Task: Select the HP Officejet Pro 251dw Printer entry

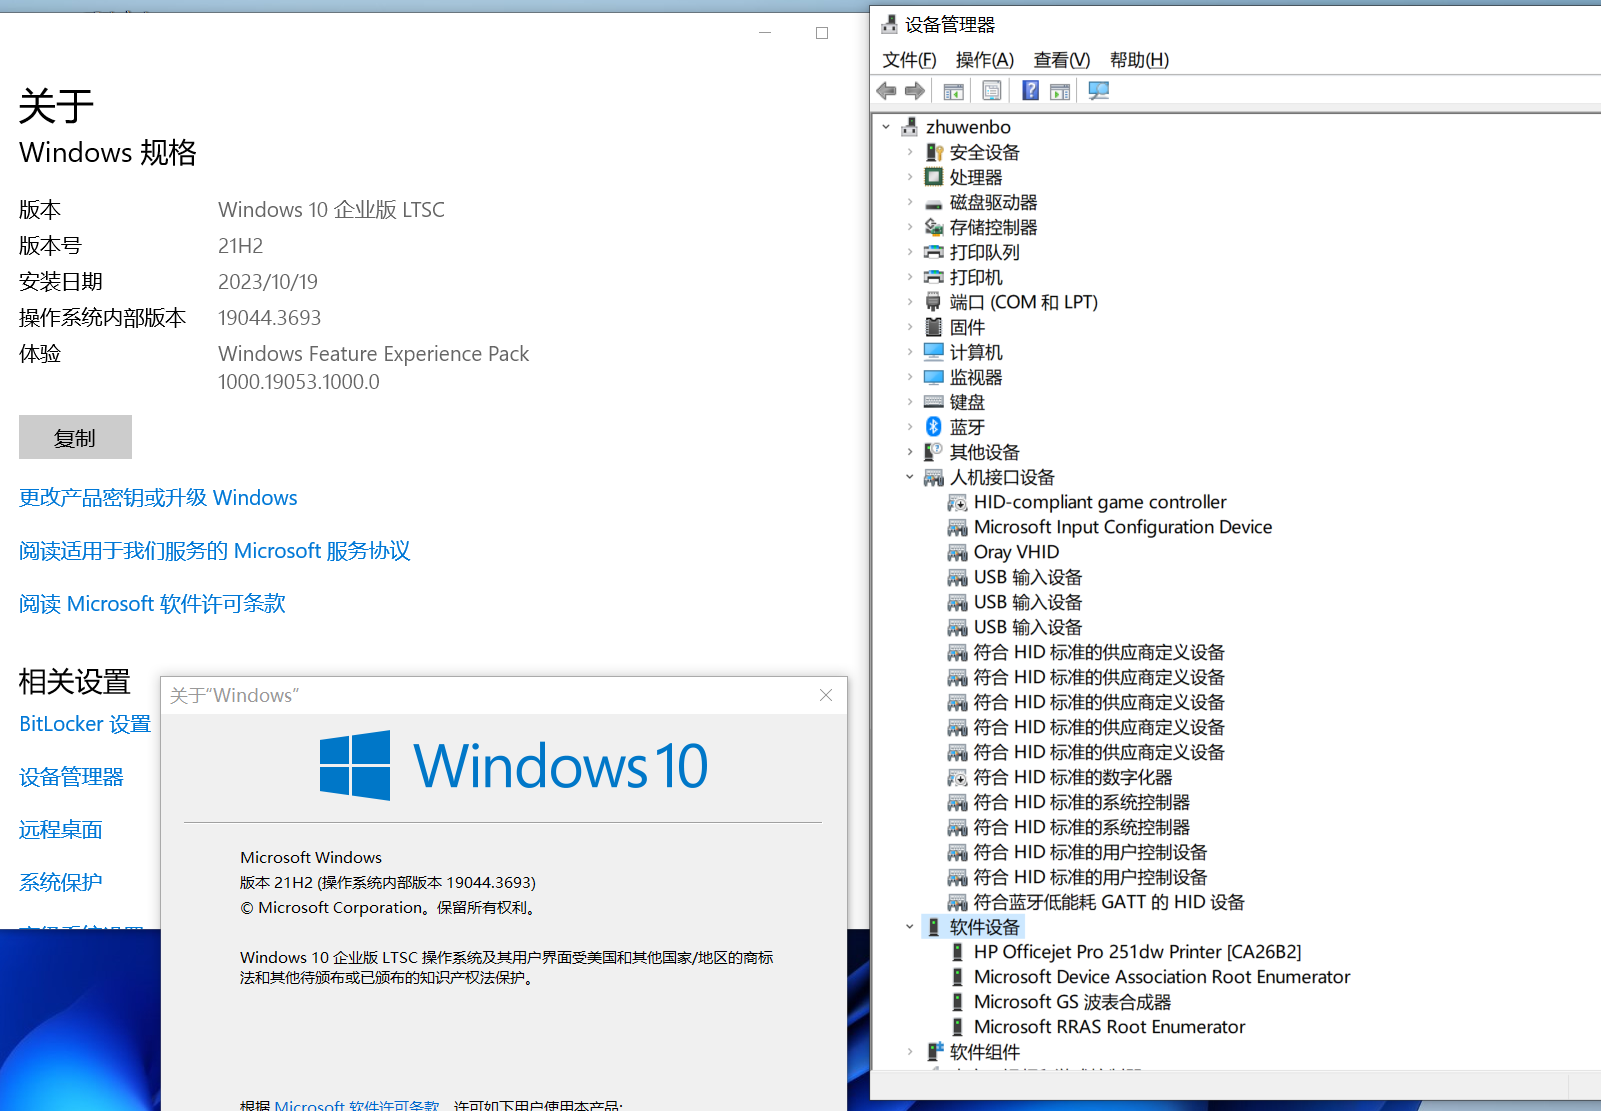Action: tap(1137, 952)
